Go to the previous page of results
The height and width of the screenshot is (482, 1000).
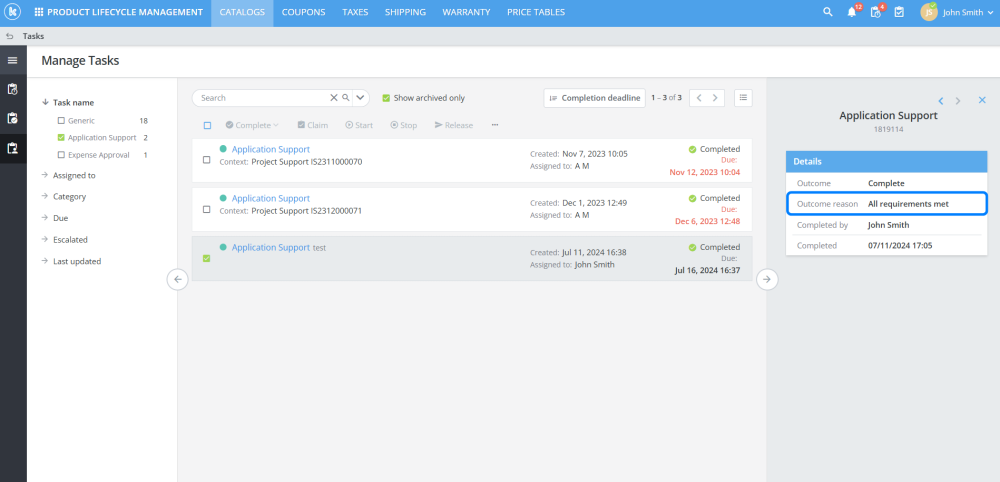pyautogui.click(x=699, y=98)
